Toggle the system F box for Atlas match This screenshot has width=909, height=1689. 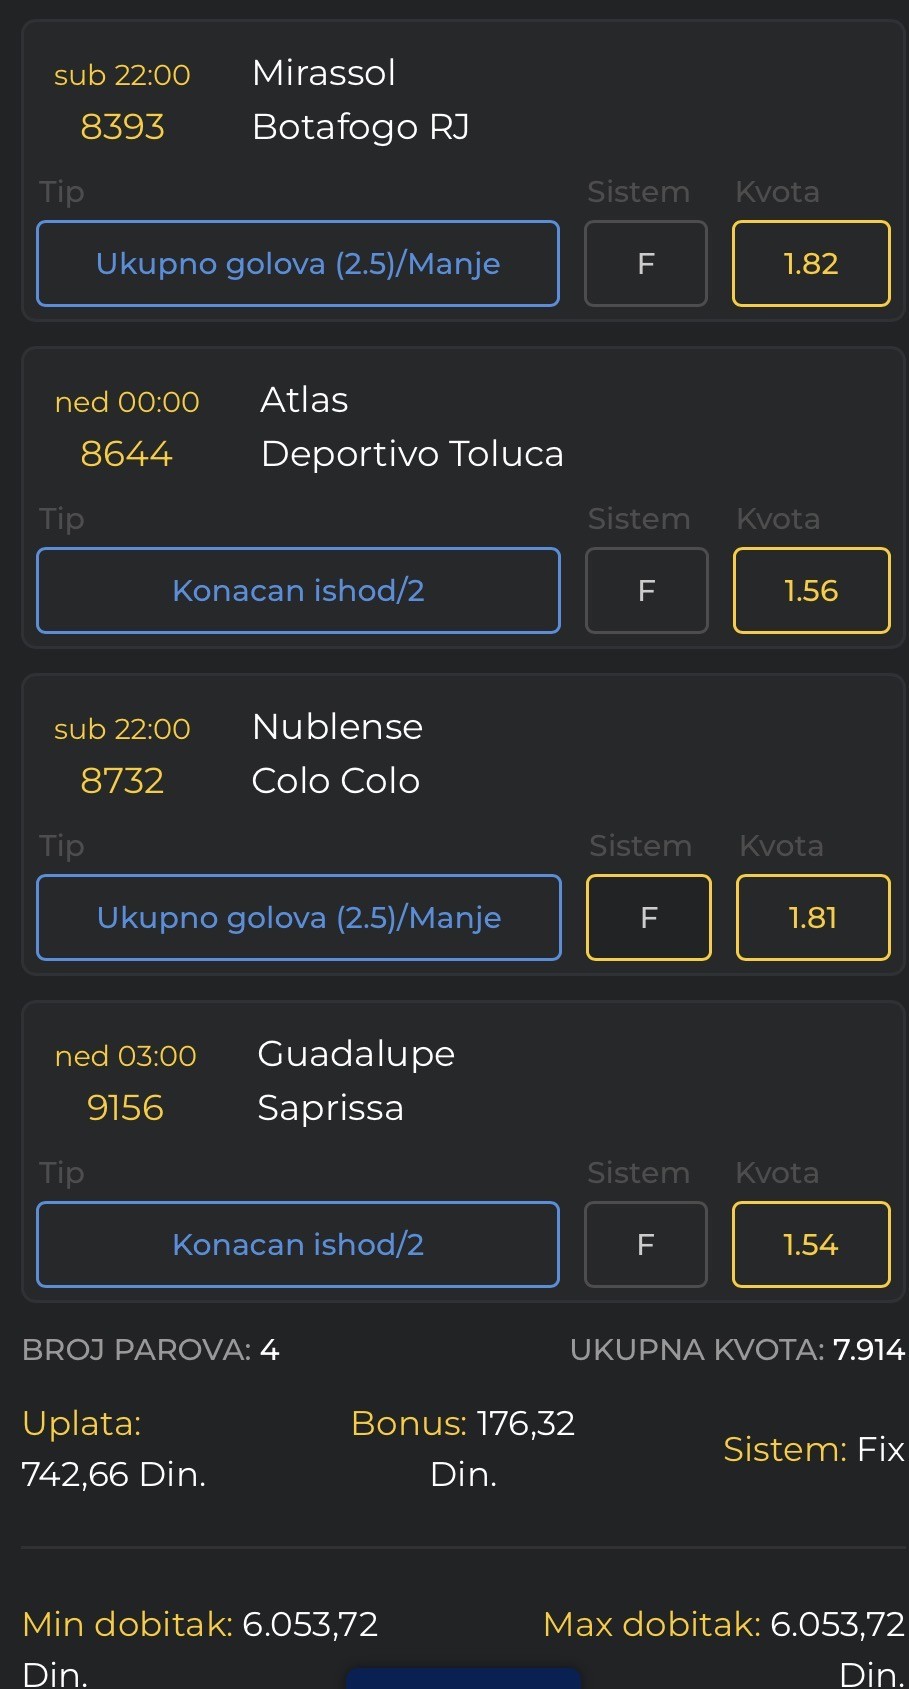click(x=647, y=591)
